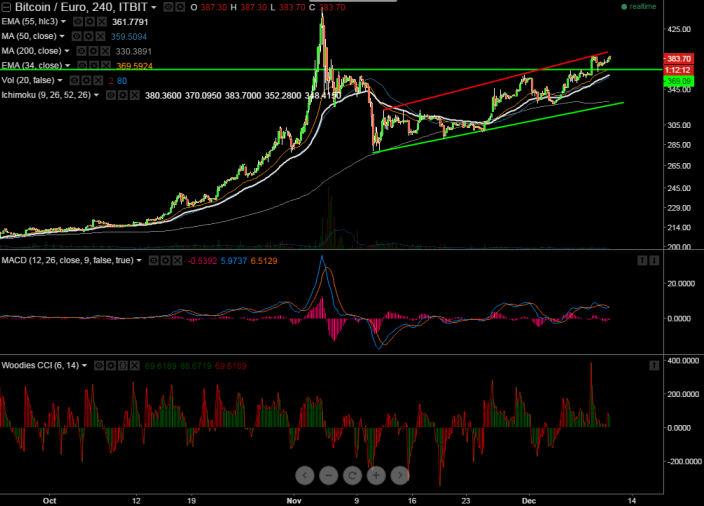Expand the EMA (55, hlc3) dropdown arrow
Screen dimensions: 704x506
[x=63, y=22]
